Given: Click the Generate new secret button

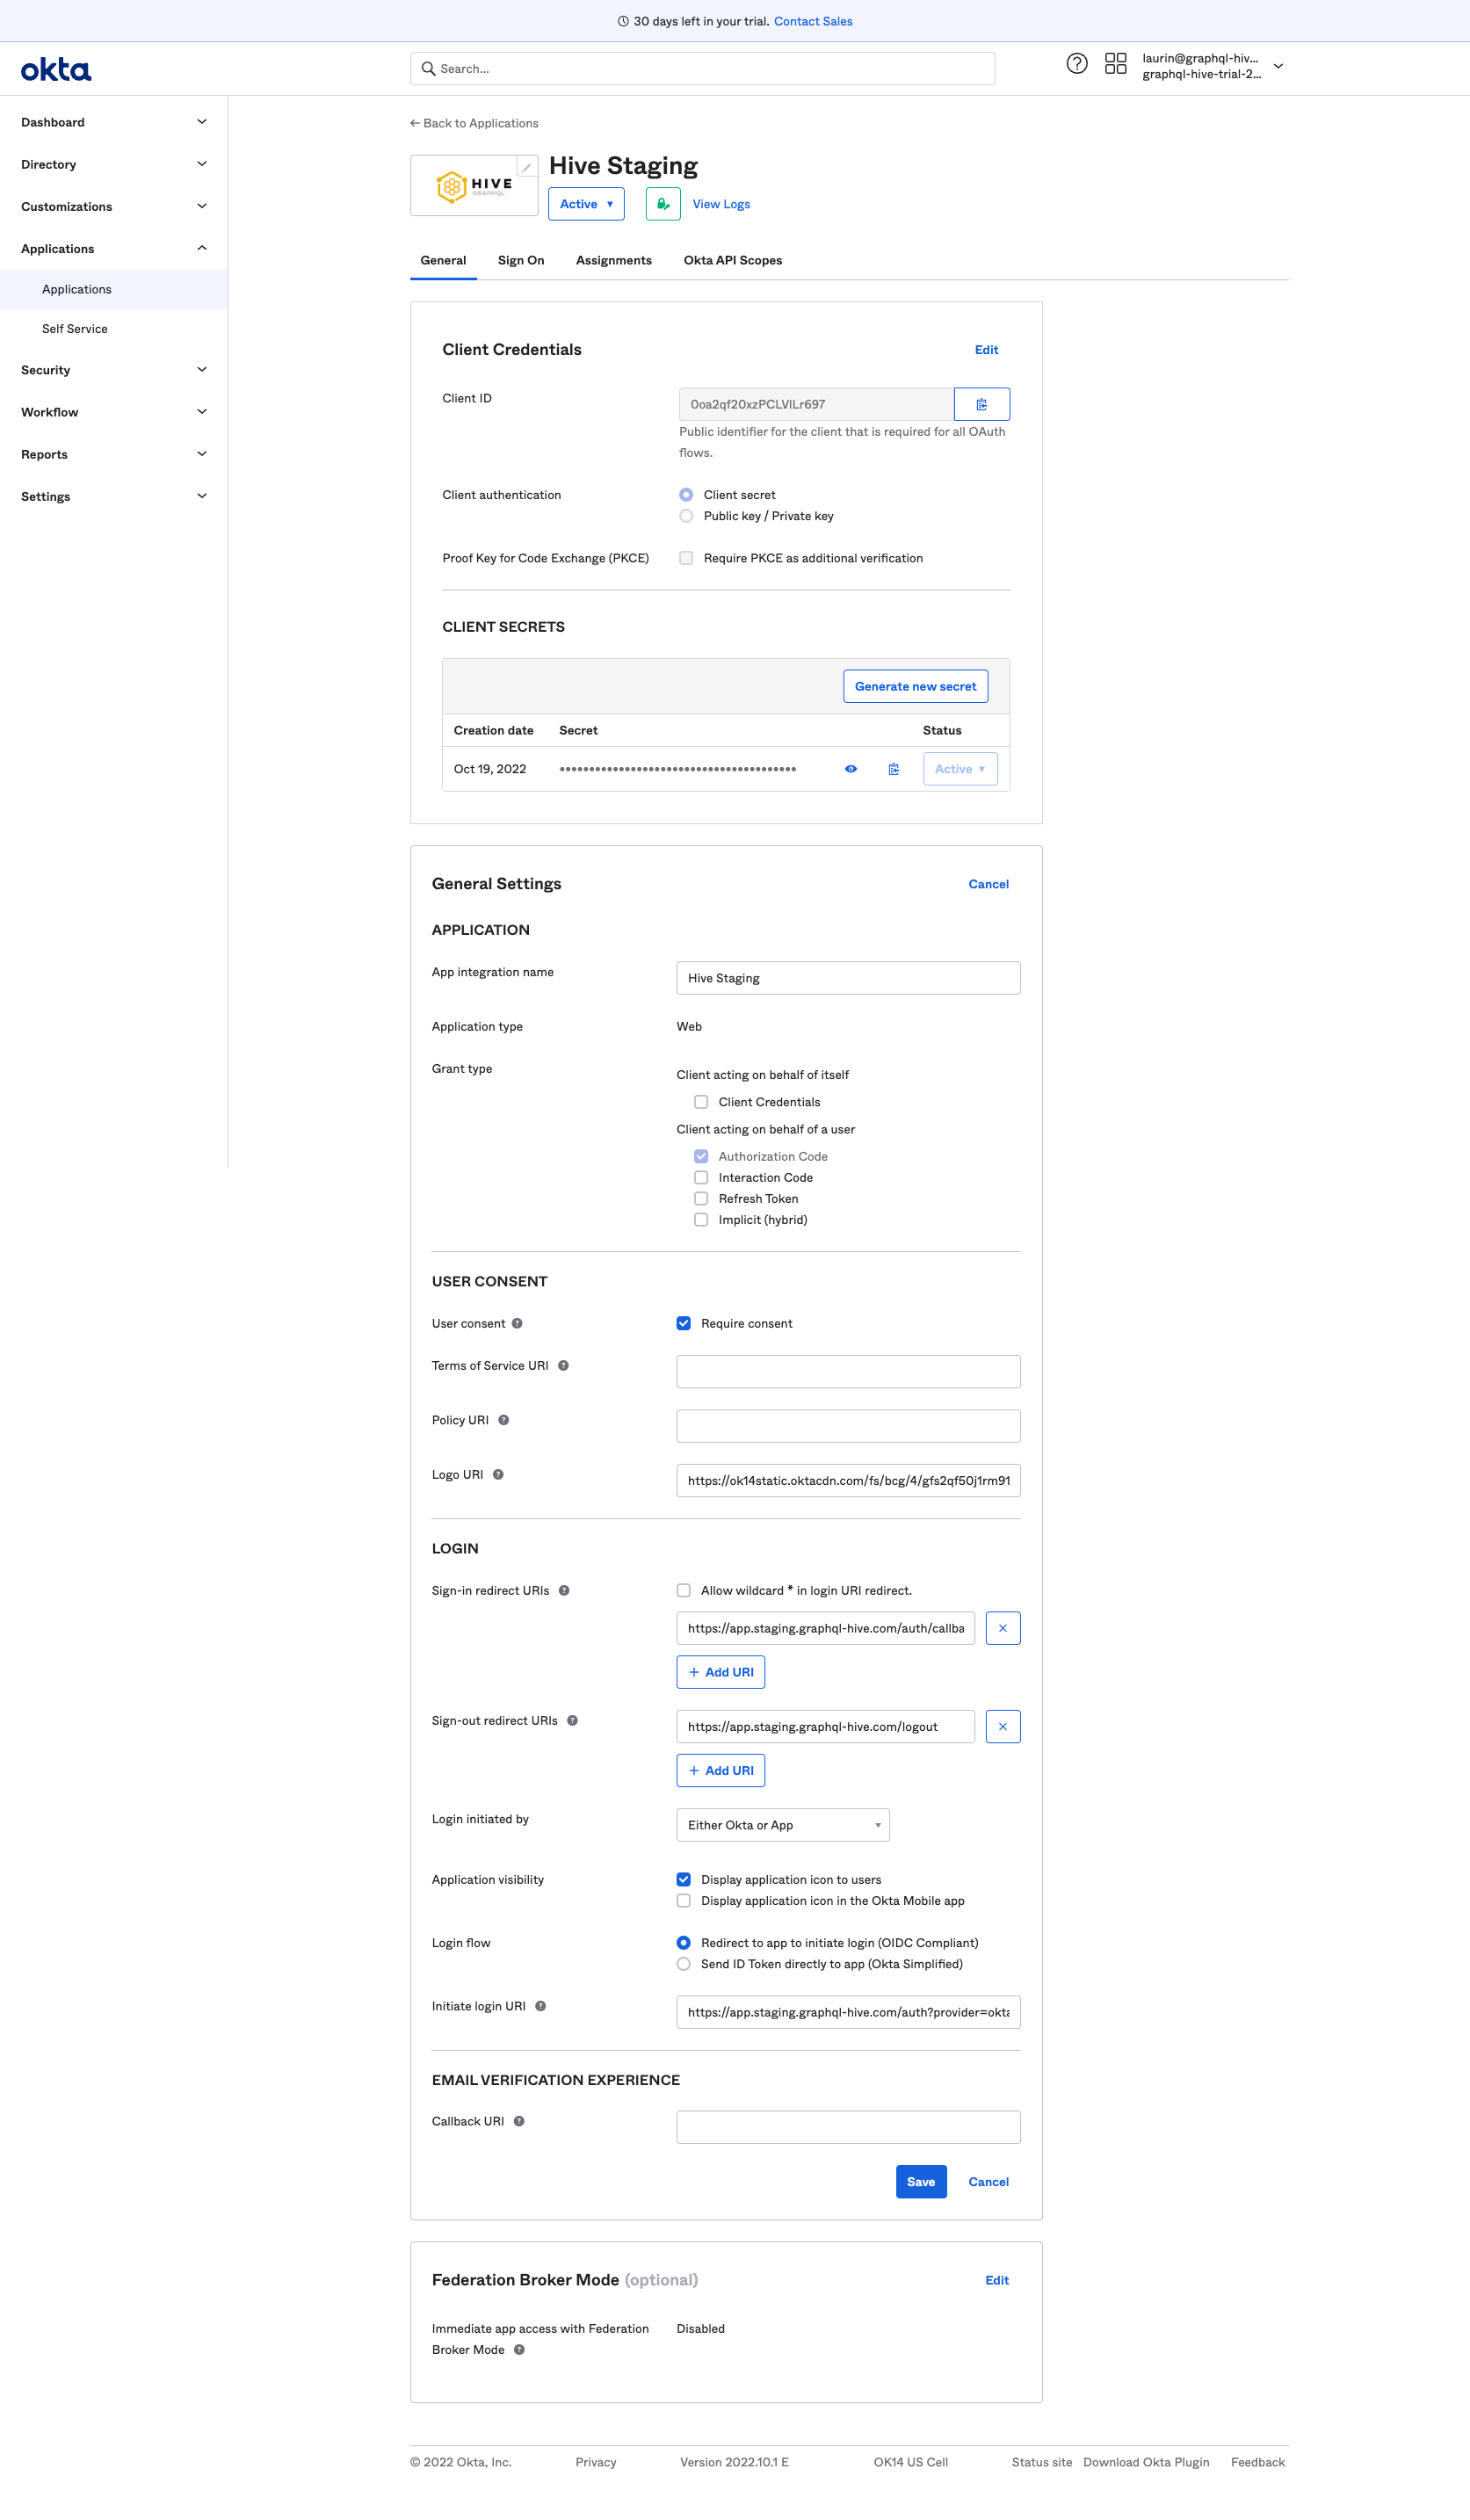Looking at the screenshot, I should (x=915, y=686).
